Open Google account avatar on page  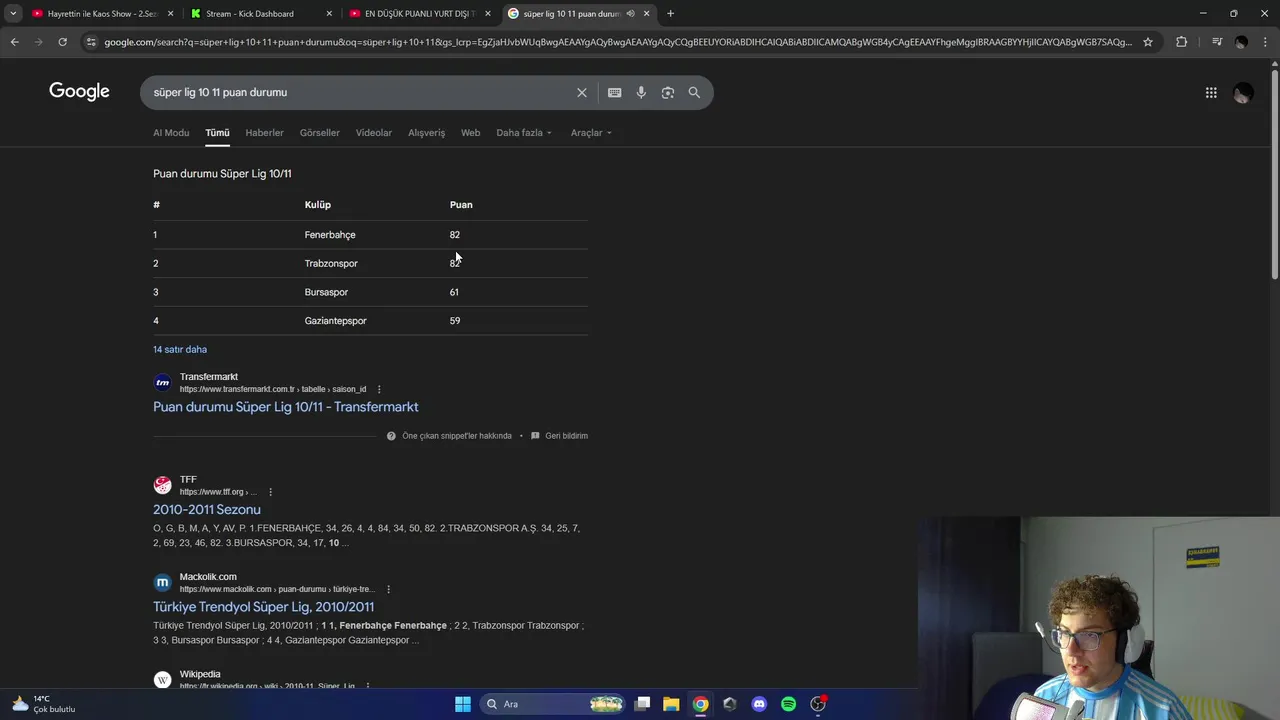tap(1243, 92)
